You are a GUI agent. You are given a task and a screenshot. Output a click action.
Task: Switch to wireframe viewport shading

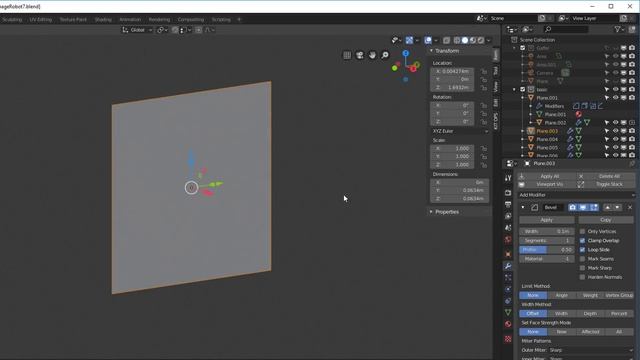(457, 40)
